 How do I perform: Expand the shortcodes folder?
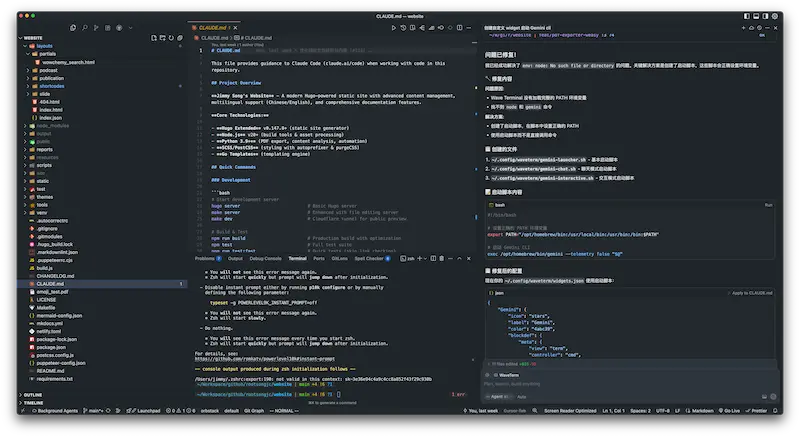[x=29, y=86]
